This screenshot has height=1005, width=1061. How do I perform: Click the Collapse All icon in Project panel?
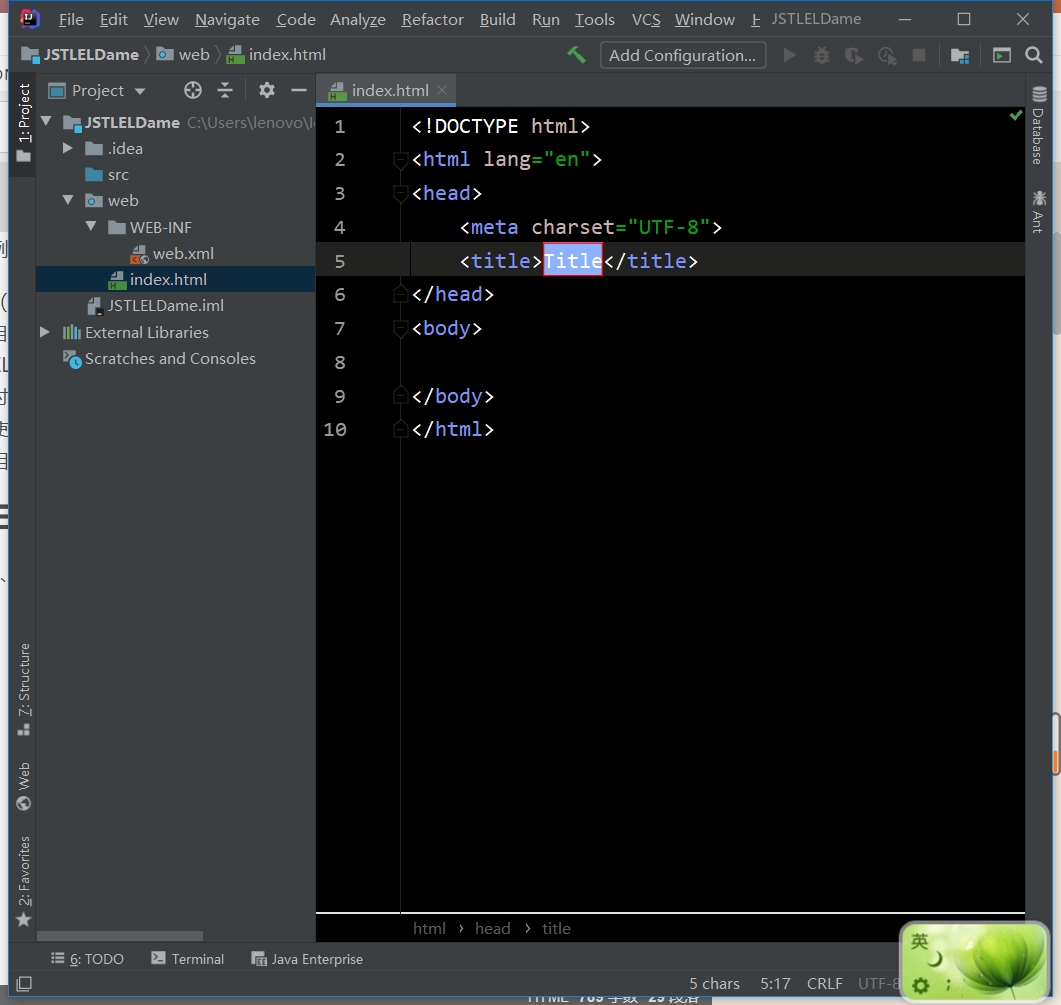pos(225,90)
